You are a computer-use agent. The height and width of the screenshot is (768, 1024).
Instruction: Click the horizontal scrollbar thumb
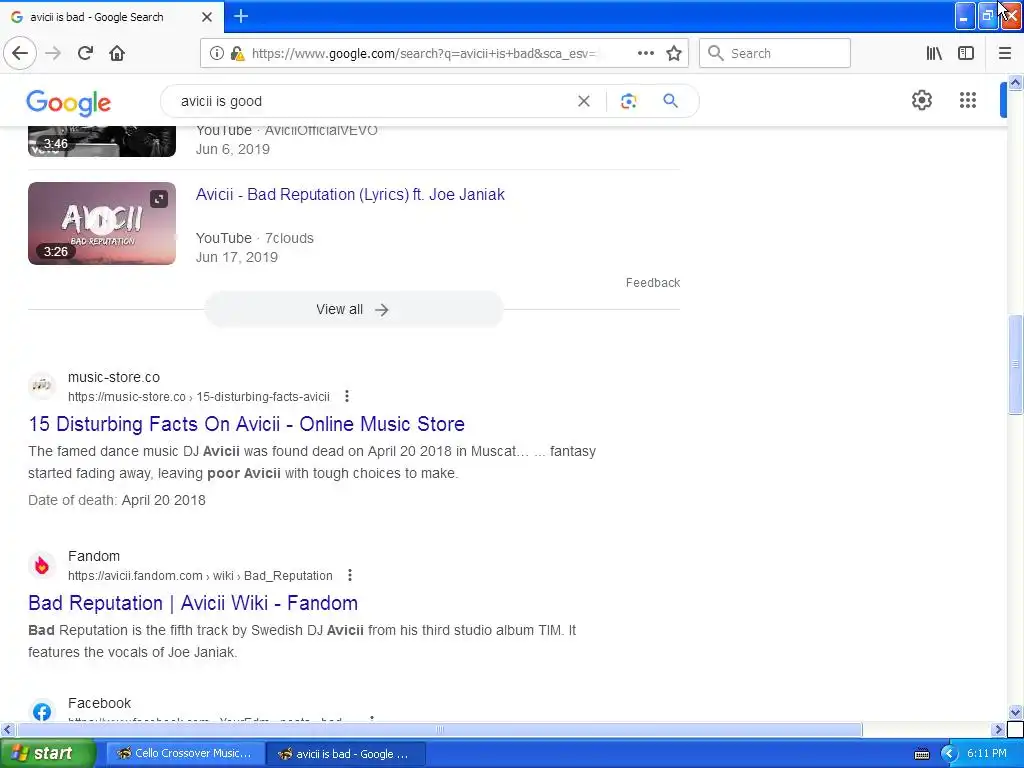[439, 729]
